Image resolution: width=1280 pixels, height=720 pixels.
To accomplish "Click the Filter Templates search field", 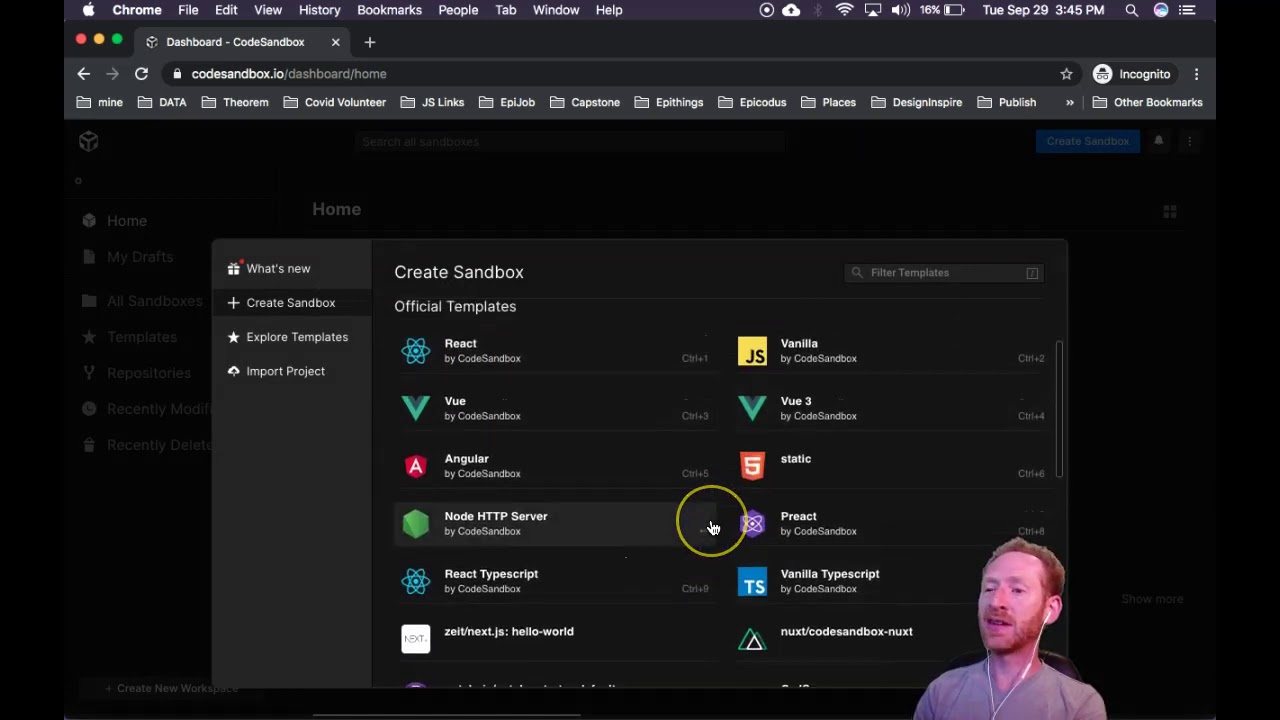I will click(x=945, y=272).
